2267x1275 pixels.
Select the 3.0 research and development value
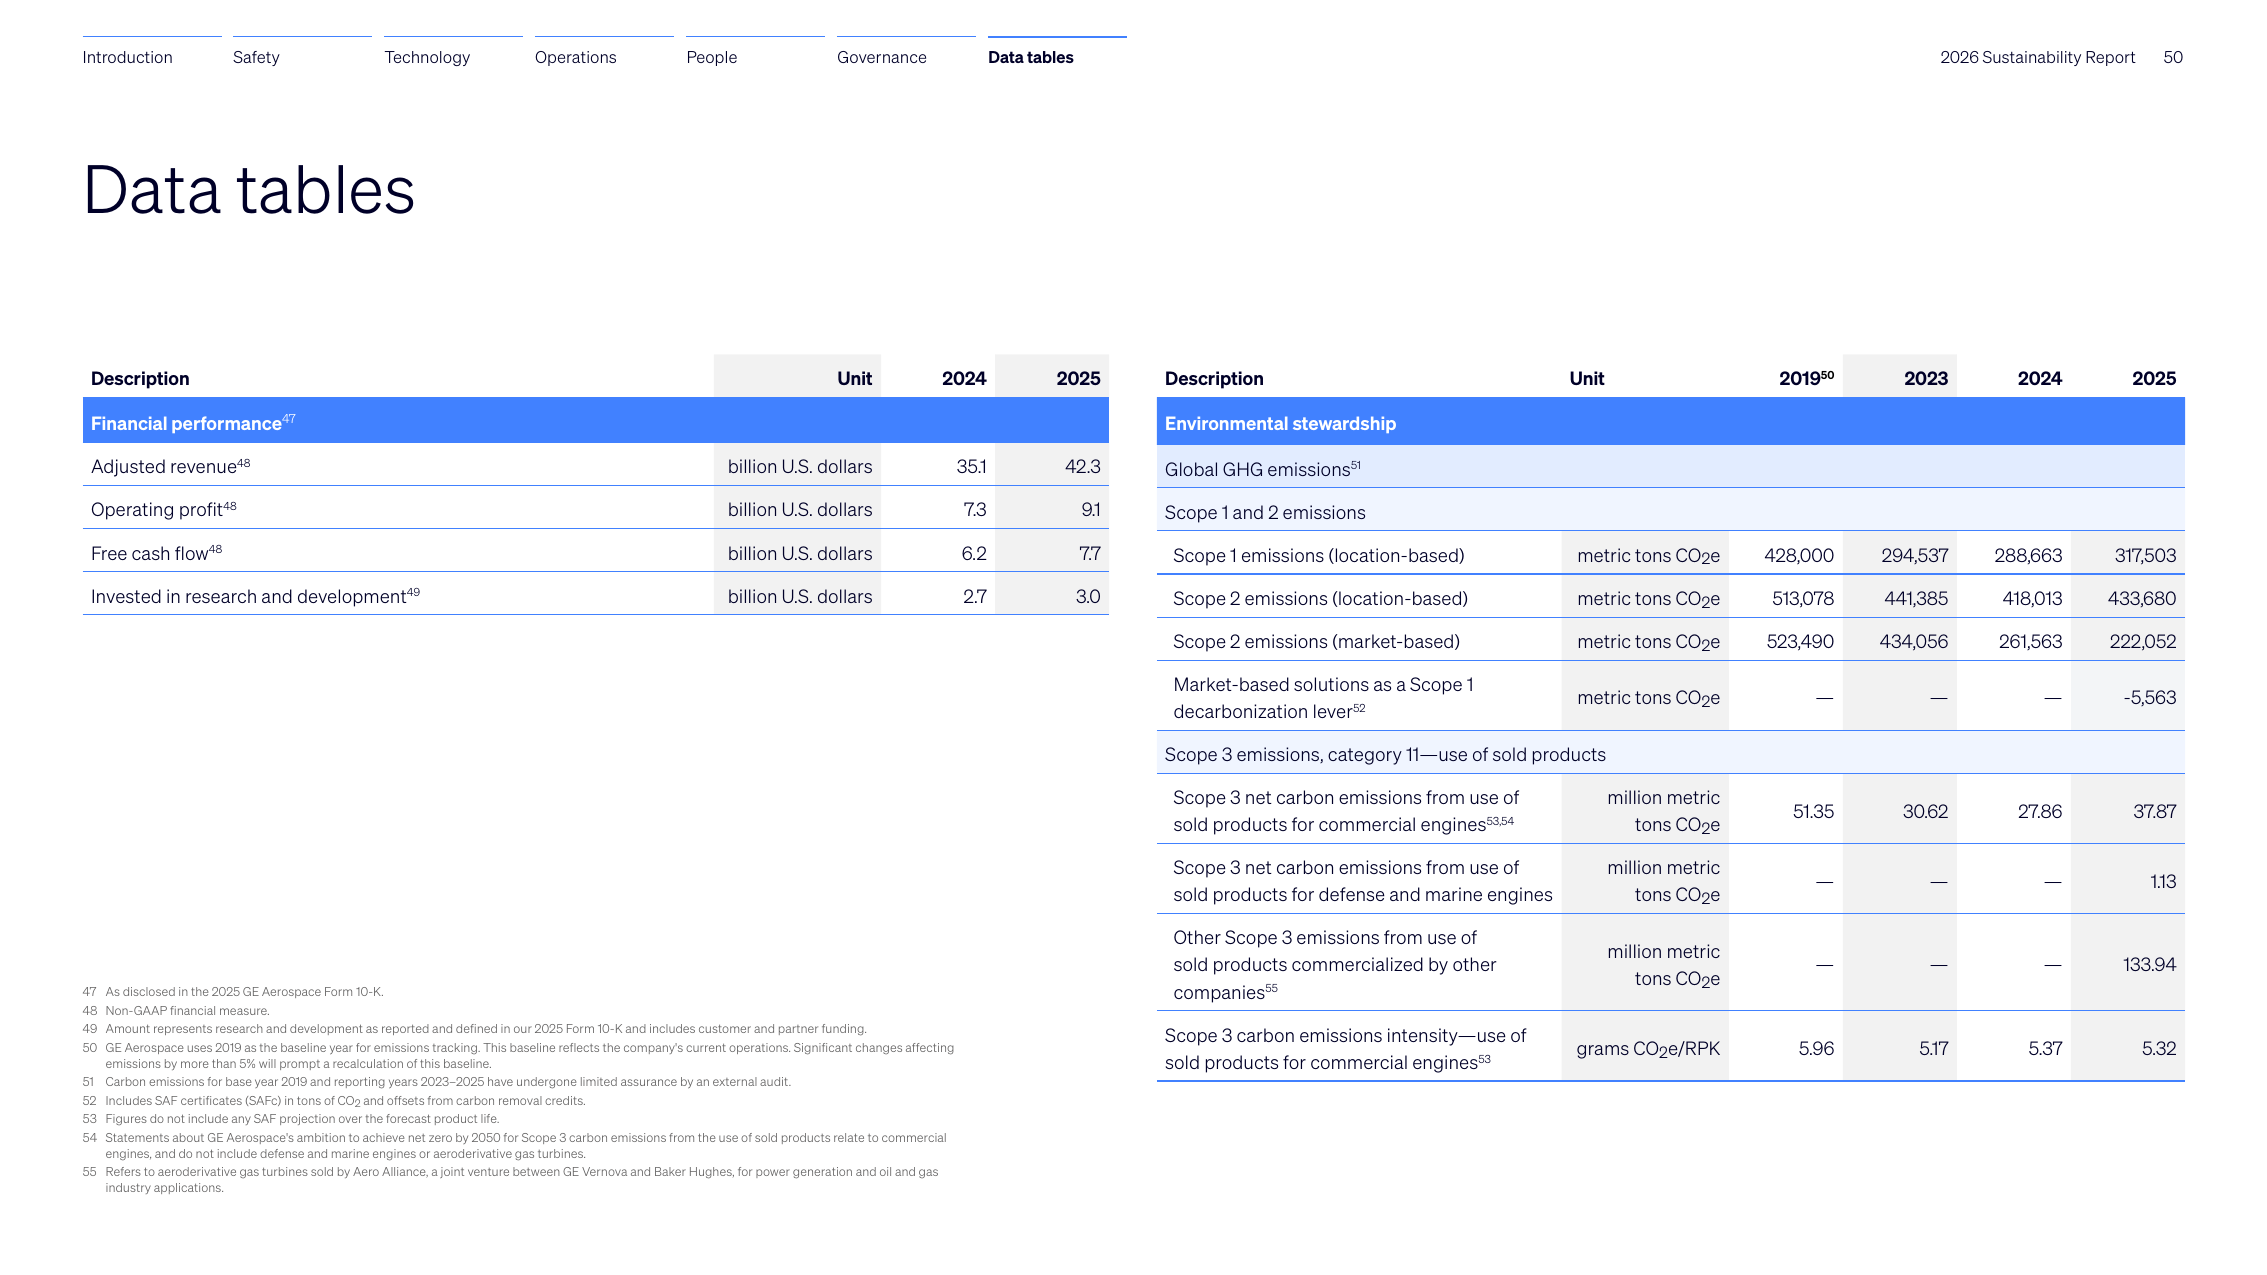(1087, 596)
